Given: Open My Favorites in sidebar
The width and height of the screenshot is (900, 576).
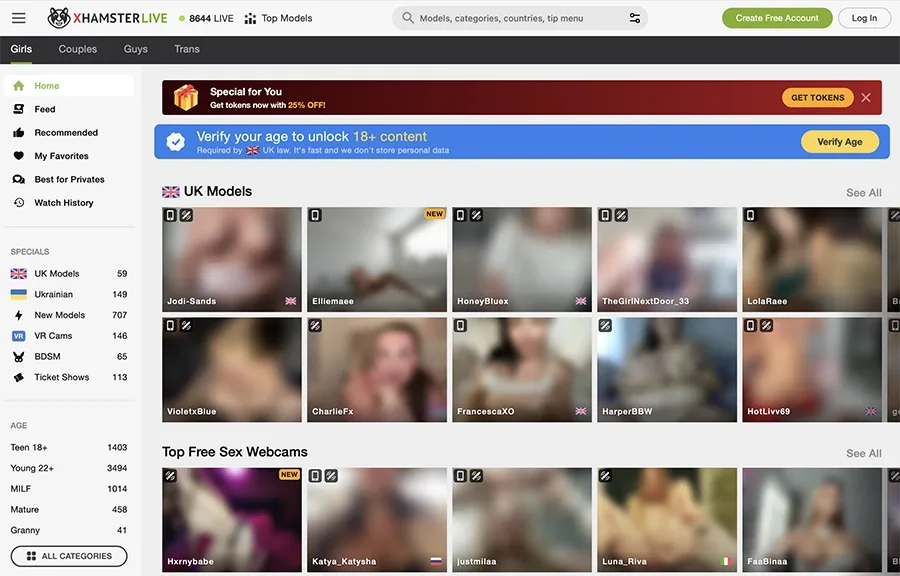Looking at the screenshot, I should [x=61, y=156].
